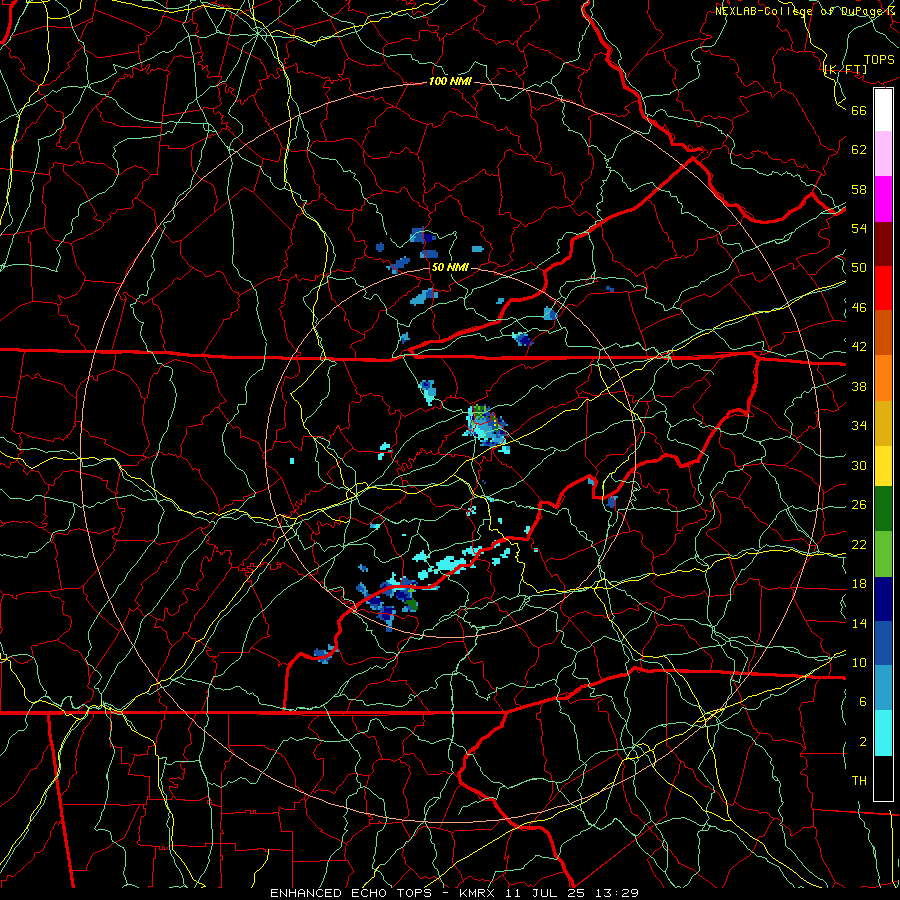
Task: Click the yellow 30 kft legend swatch
Action: click(x=883, y=466)
